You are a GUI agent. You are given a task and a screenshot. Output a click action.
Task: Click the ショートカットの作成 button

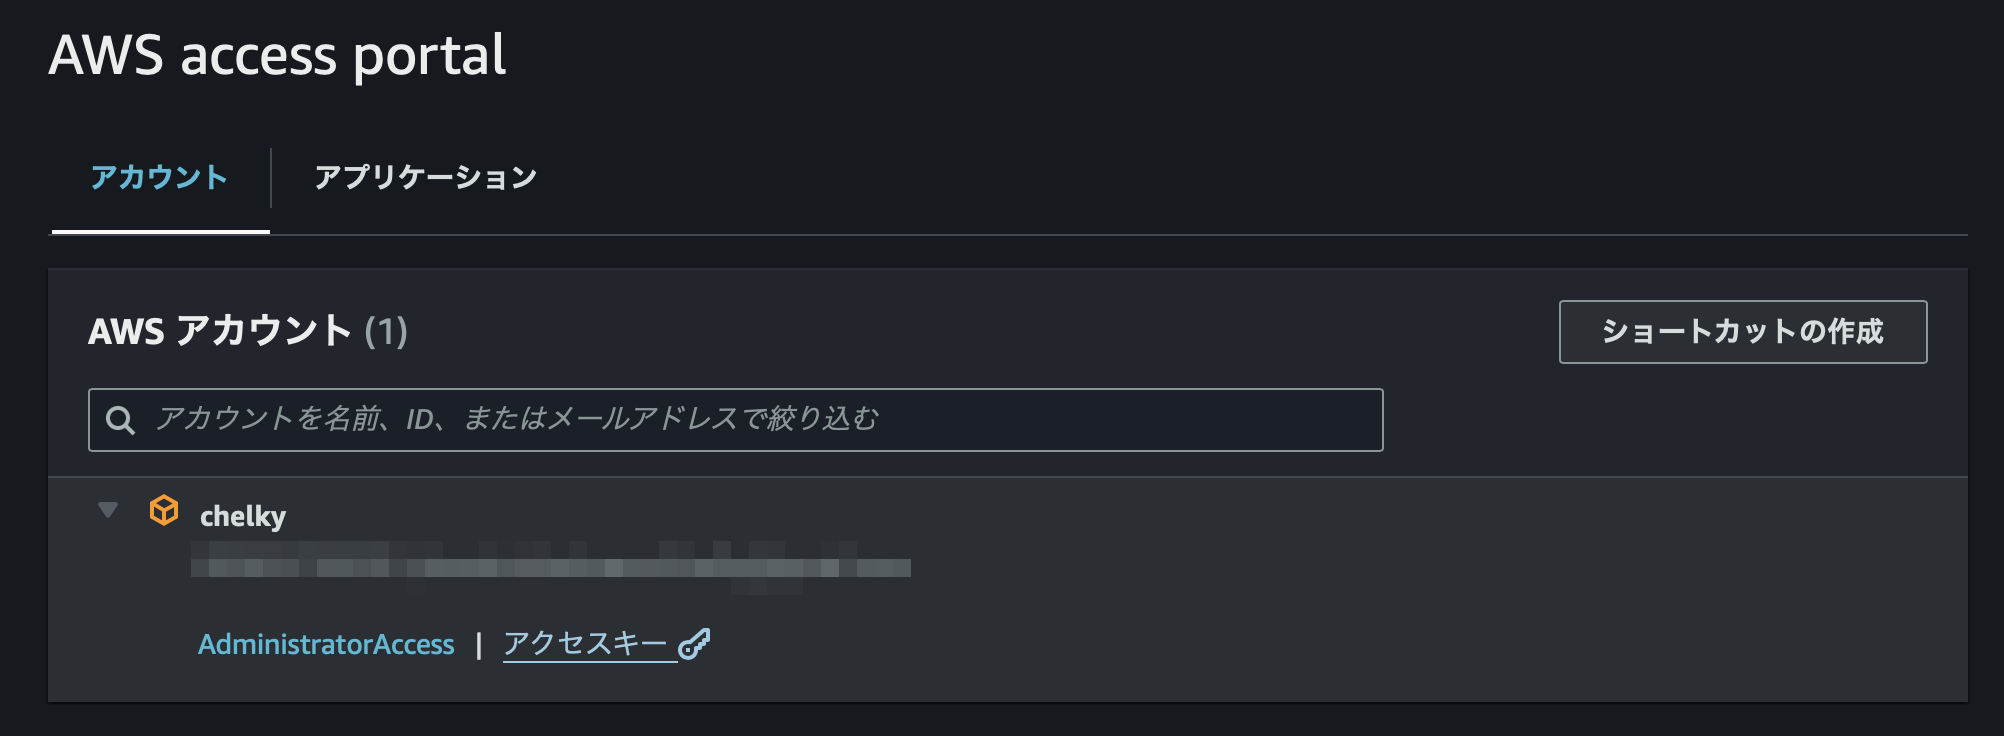(x=1744, y=333)
